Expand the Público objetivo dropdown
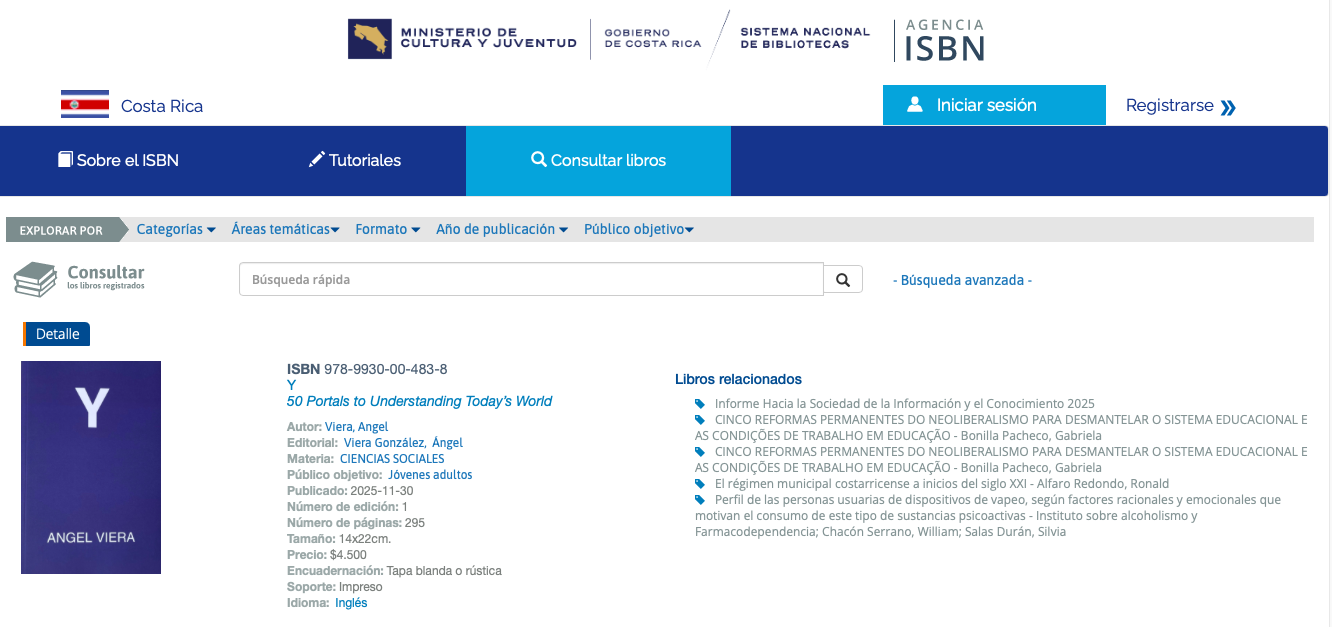 point(638,229)
